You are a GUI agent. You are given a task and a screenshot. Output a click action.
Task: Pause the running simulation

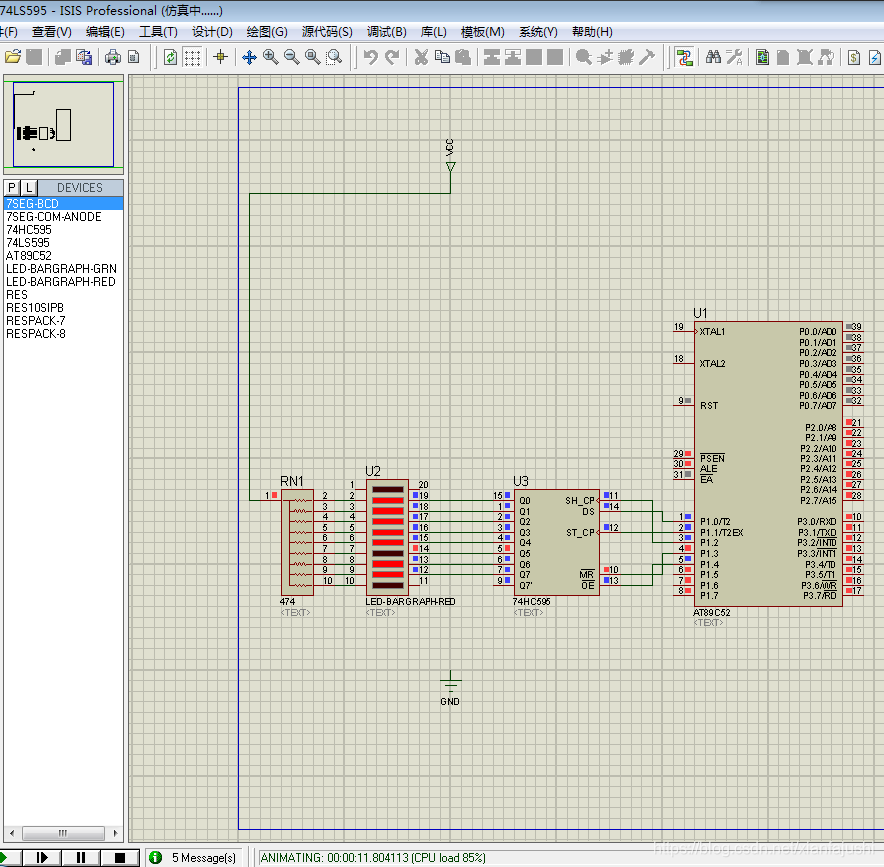[80, 857]
